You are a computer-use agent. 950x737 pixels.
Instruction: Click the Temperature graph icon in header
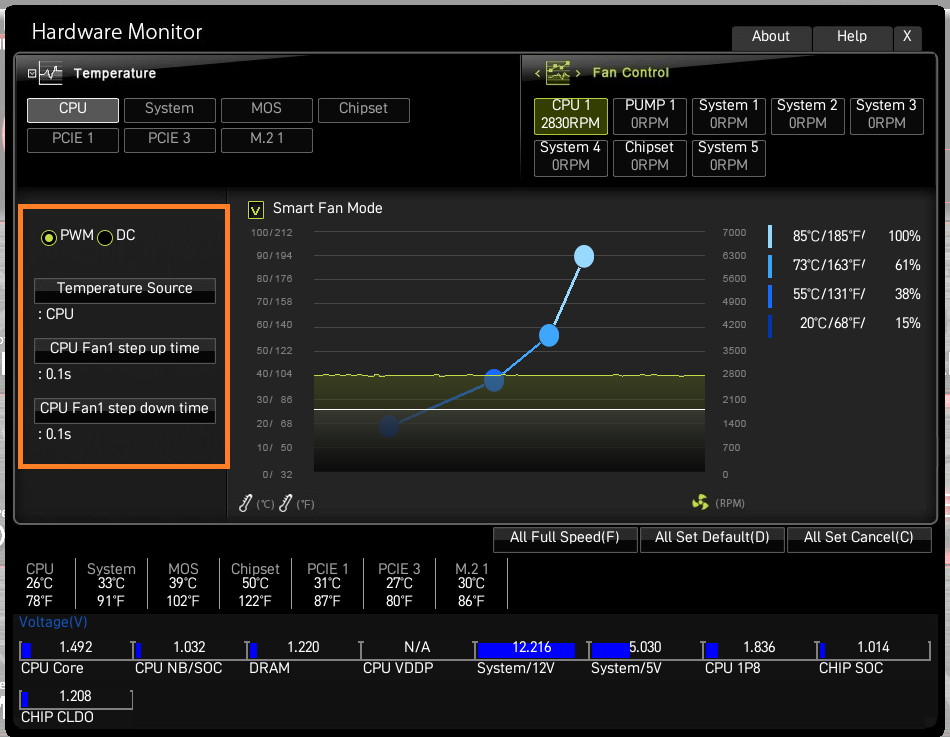tap(50, 73)
